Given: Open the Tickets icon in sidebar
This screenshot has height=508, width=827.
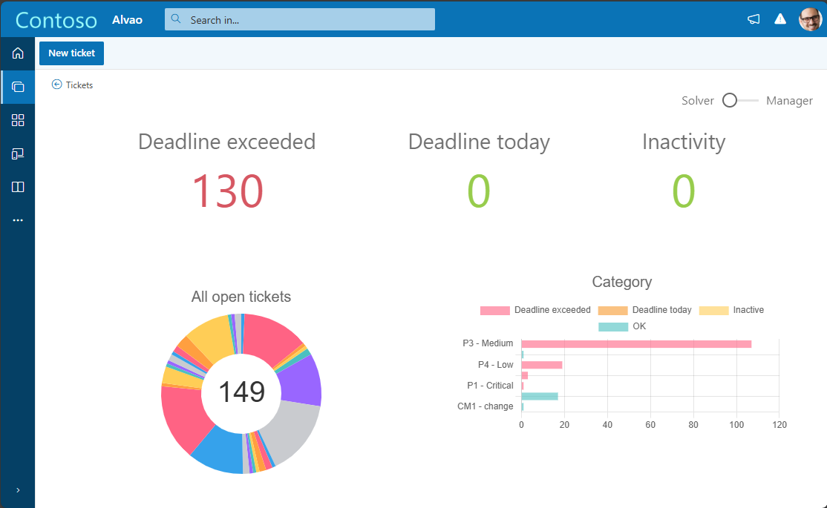Looking at the screenshot, I should [17, 87].
